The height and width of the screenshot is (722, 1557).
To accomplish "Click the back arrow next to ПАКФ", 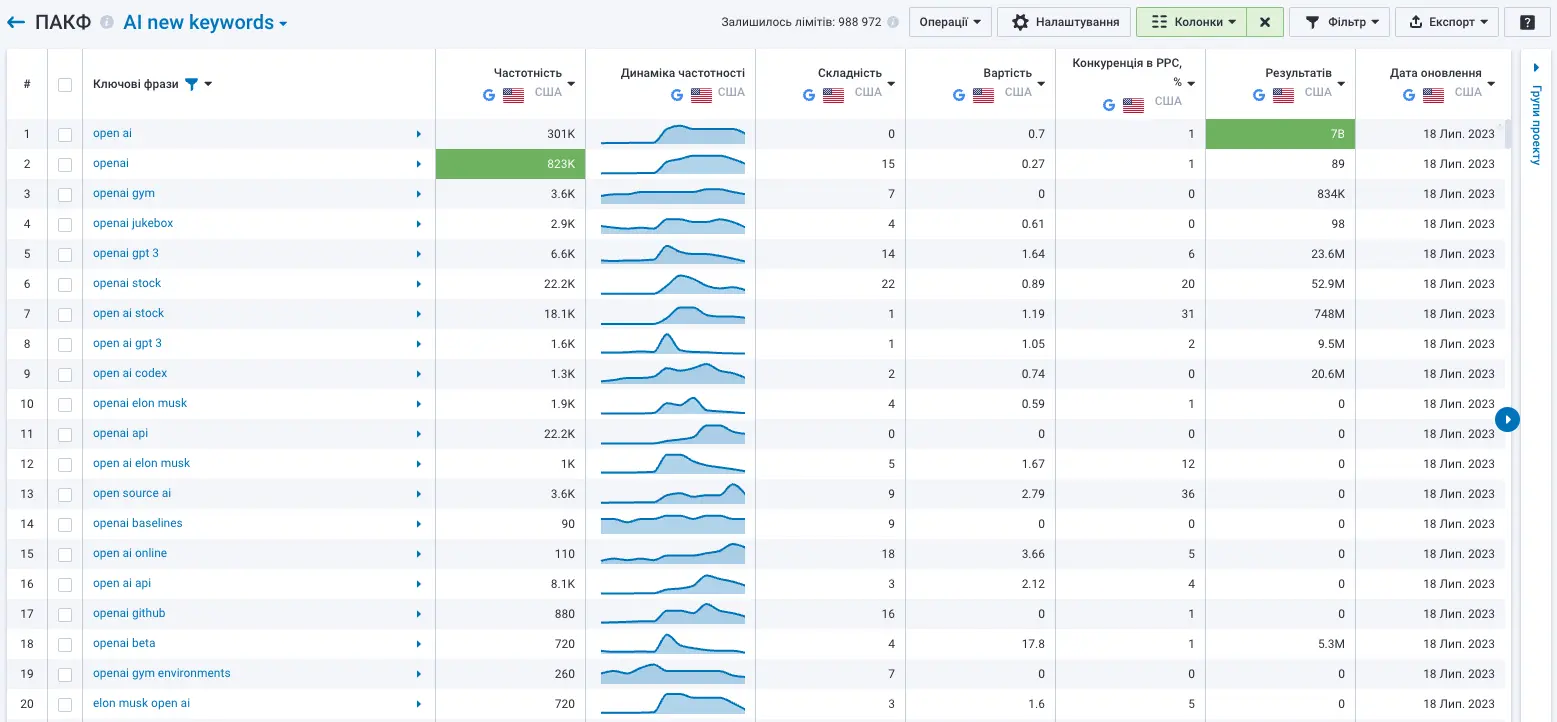I will pos(16,20).
